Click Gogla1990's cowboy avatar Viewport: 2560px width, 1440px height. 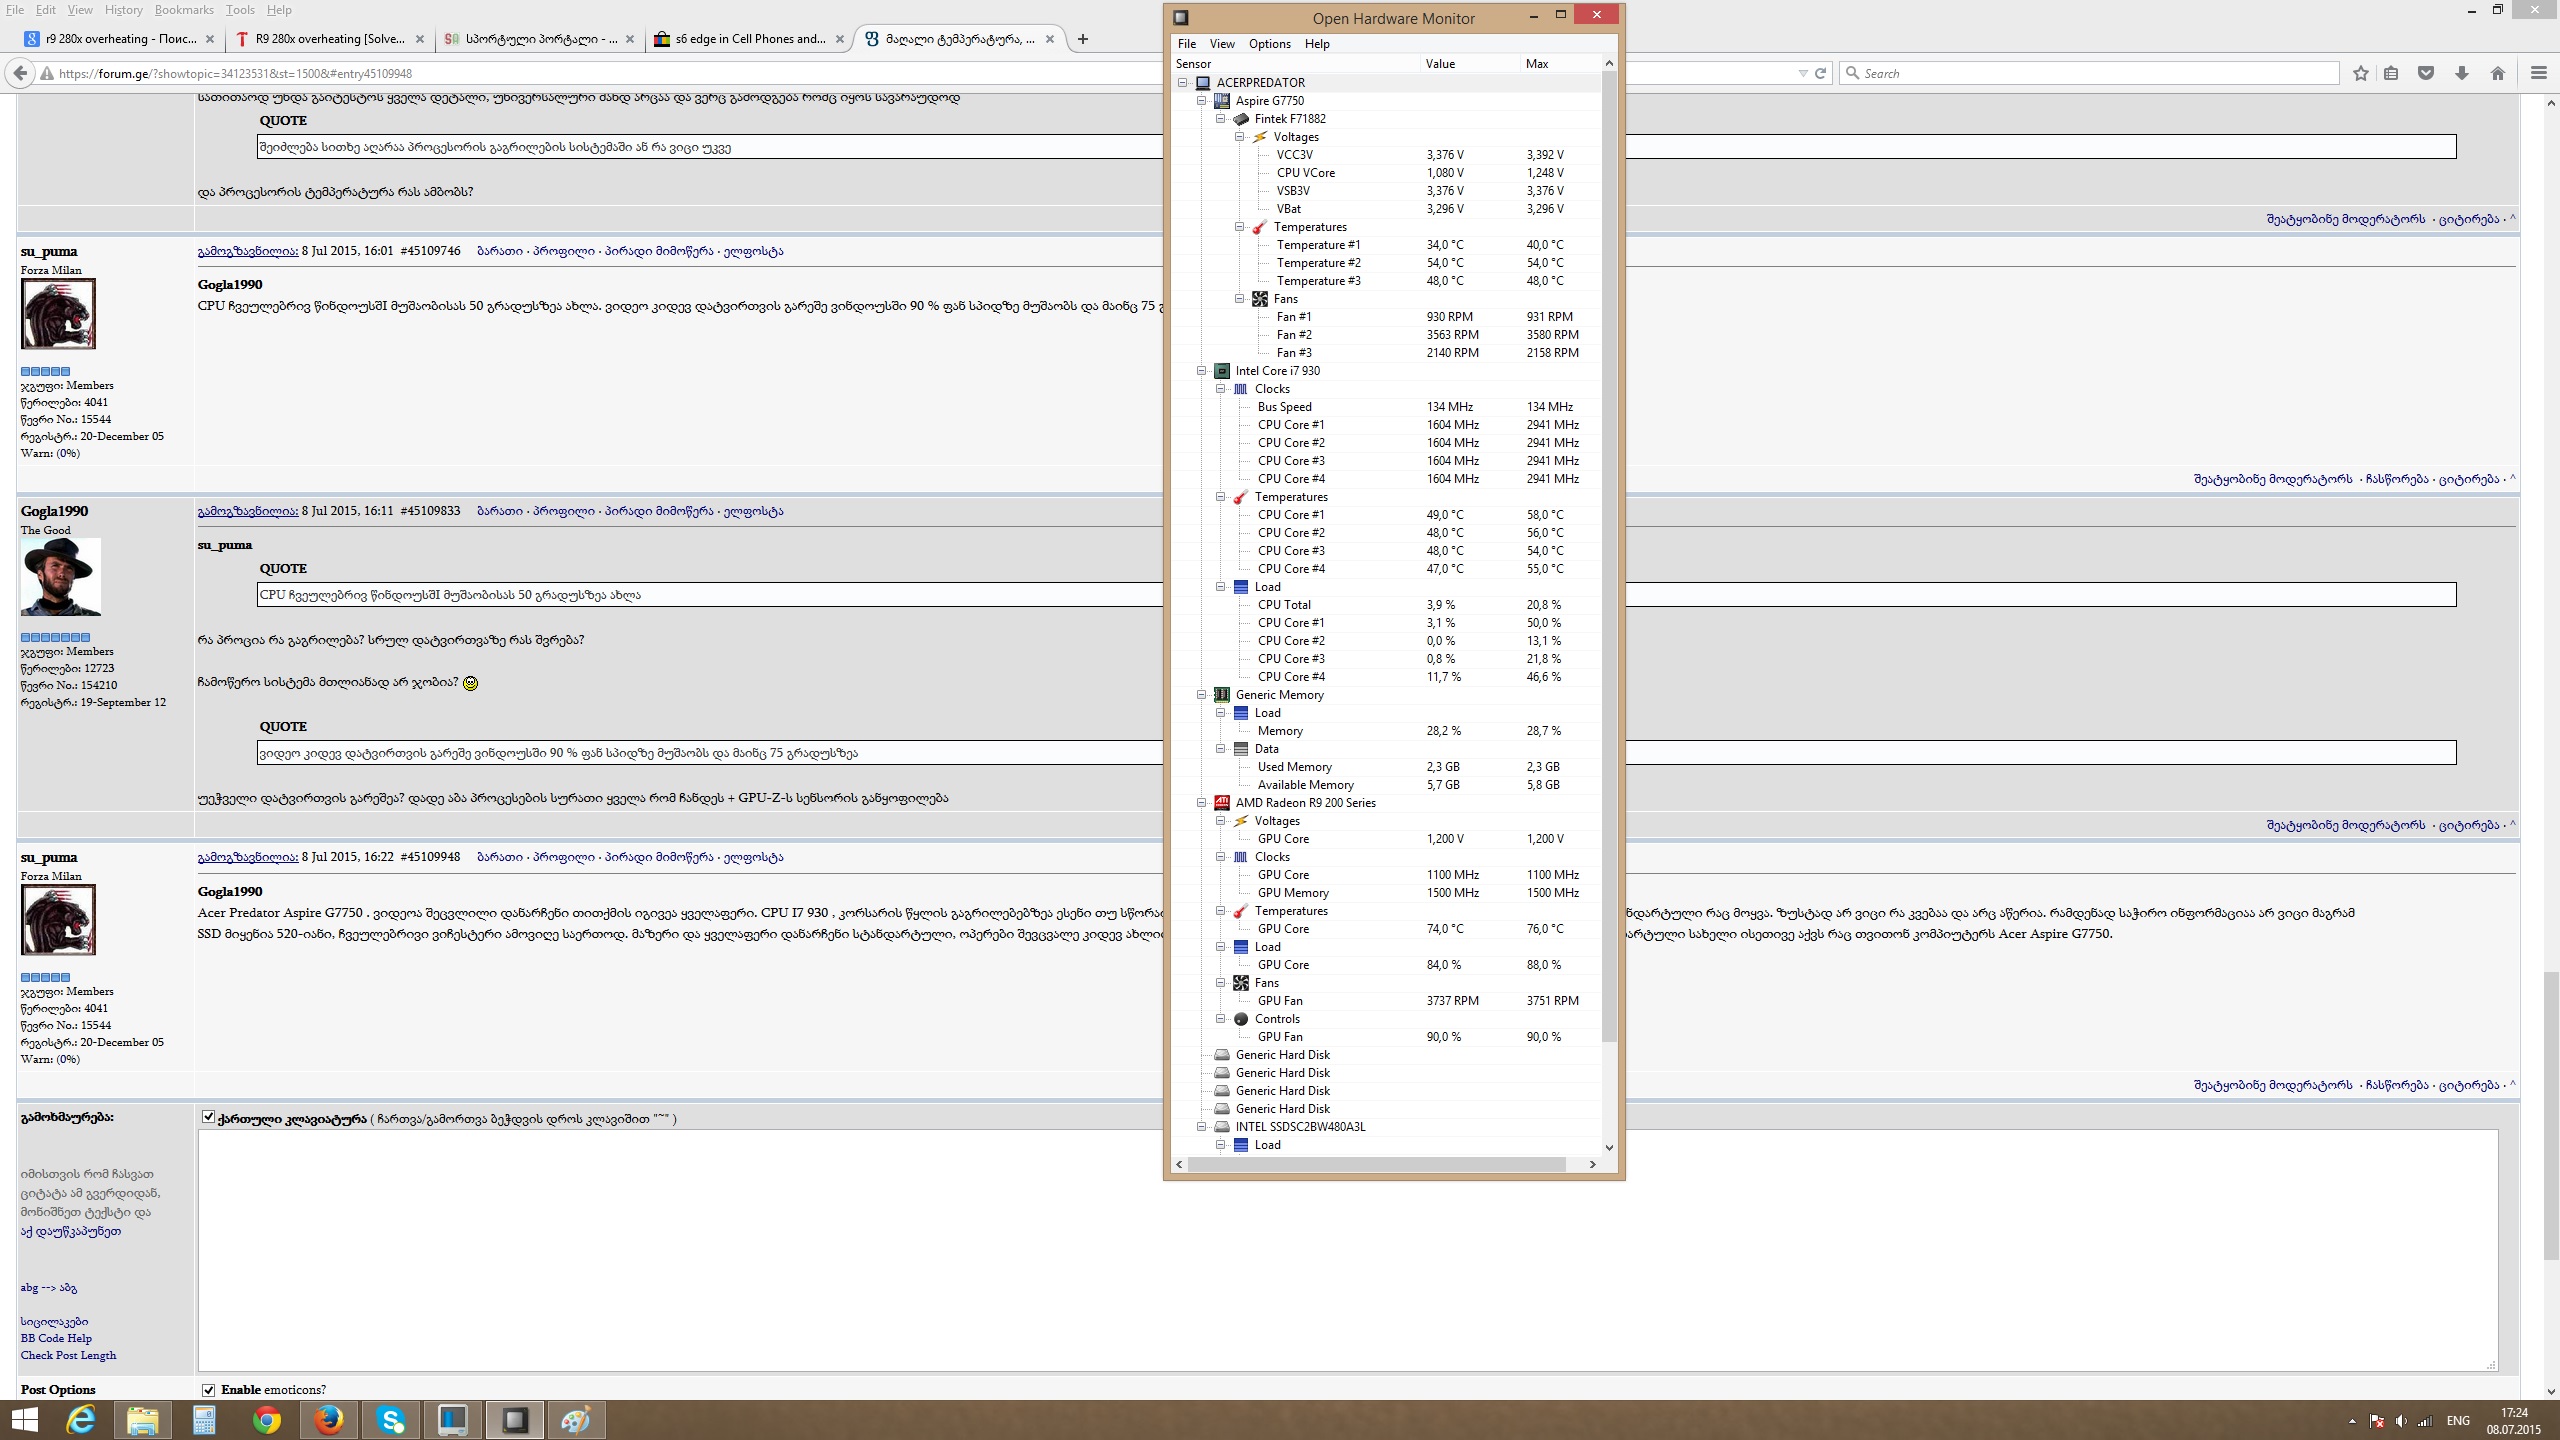[x=61, y=577]
